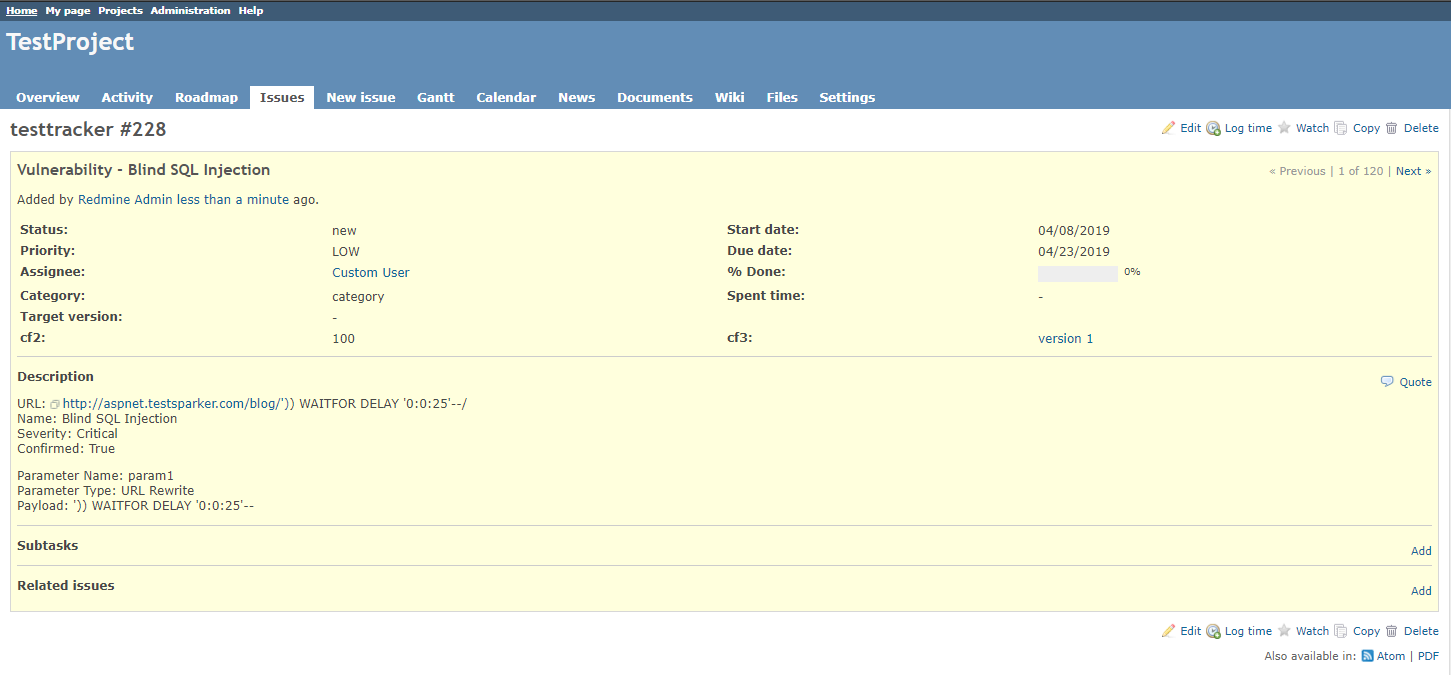The width and height of the screenshot is (1451, 675).
Task: Click the trash can icon to delete issue
Action: tap(1392, 128)
